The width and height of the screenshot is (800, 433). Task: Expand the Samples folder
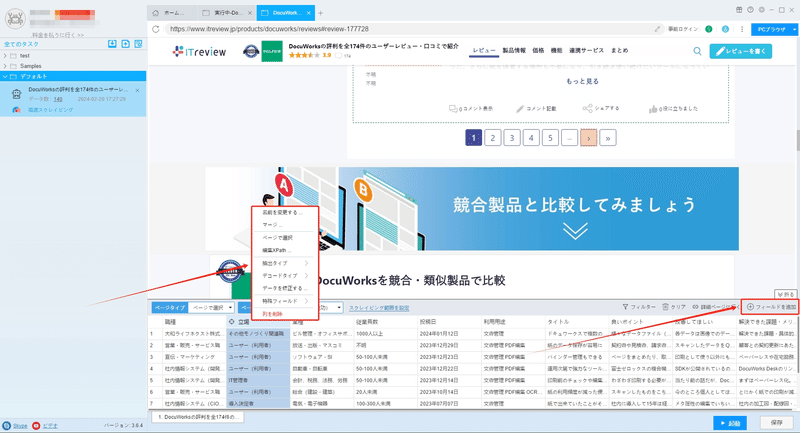coord(5,66)
